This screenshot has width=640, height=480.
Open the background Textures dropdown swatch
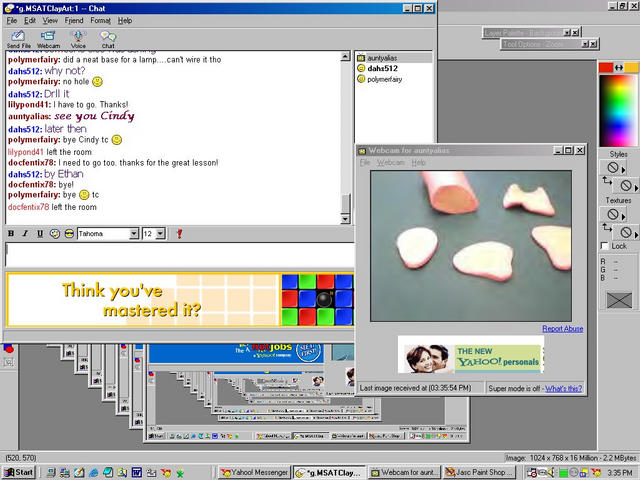627,232
